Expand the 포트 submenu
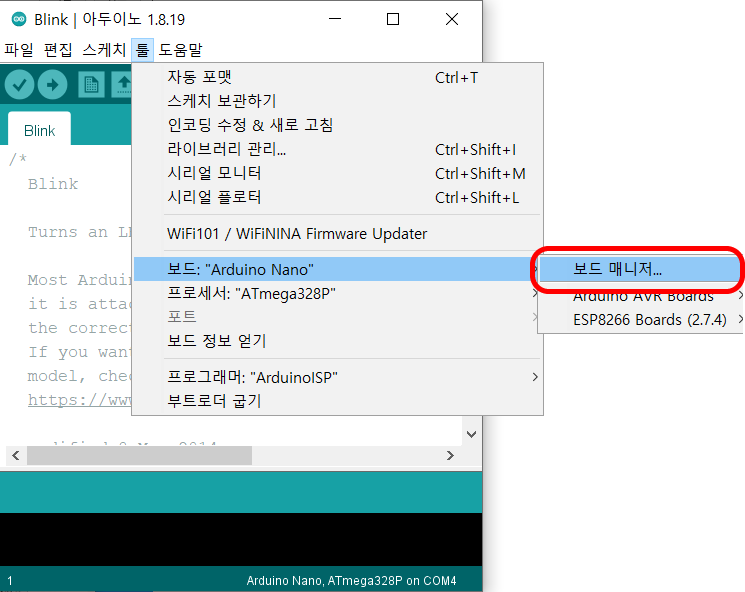 click(337, 317)
